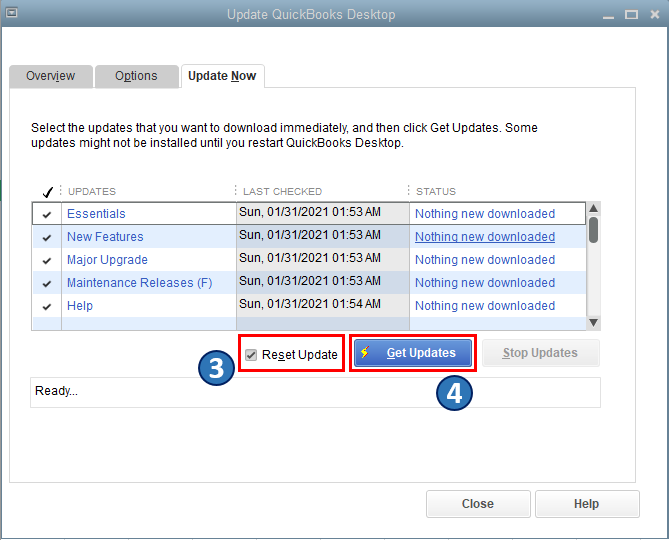Click Help row status 'Nothing new downloaded'
This screenshot has height=540, width=669.
pos(485,306)
